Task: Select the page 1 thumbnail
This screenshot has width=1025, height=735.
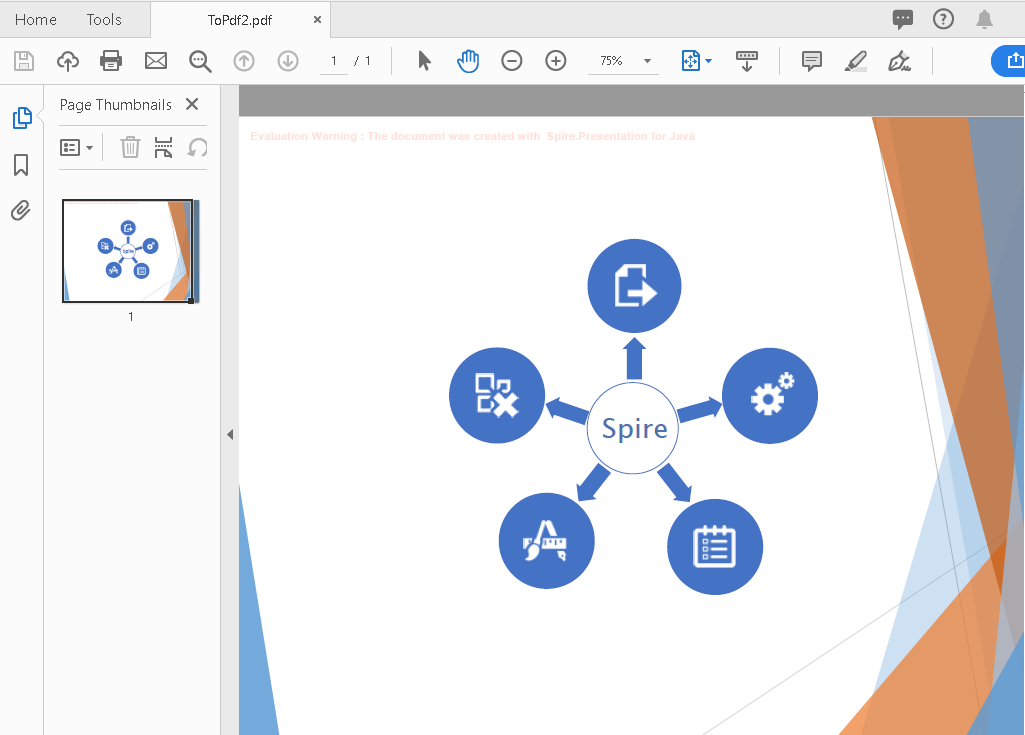Action: coord(127,251)
